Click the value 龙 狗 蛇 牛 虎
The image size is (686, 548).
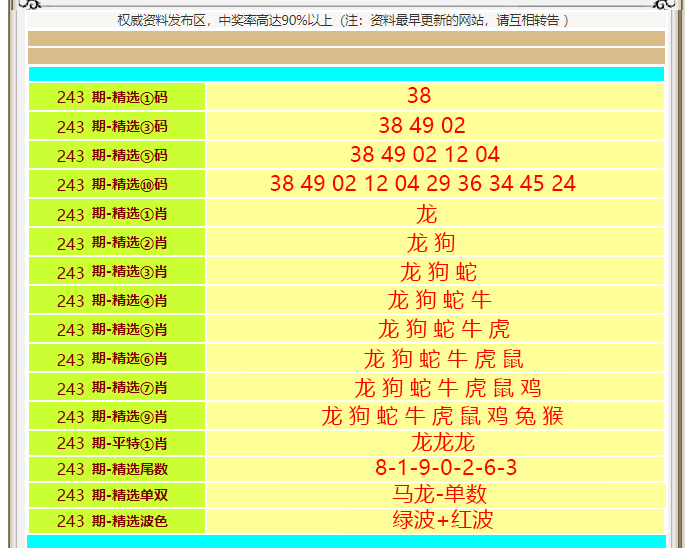tap(444, 329)
